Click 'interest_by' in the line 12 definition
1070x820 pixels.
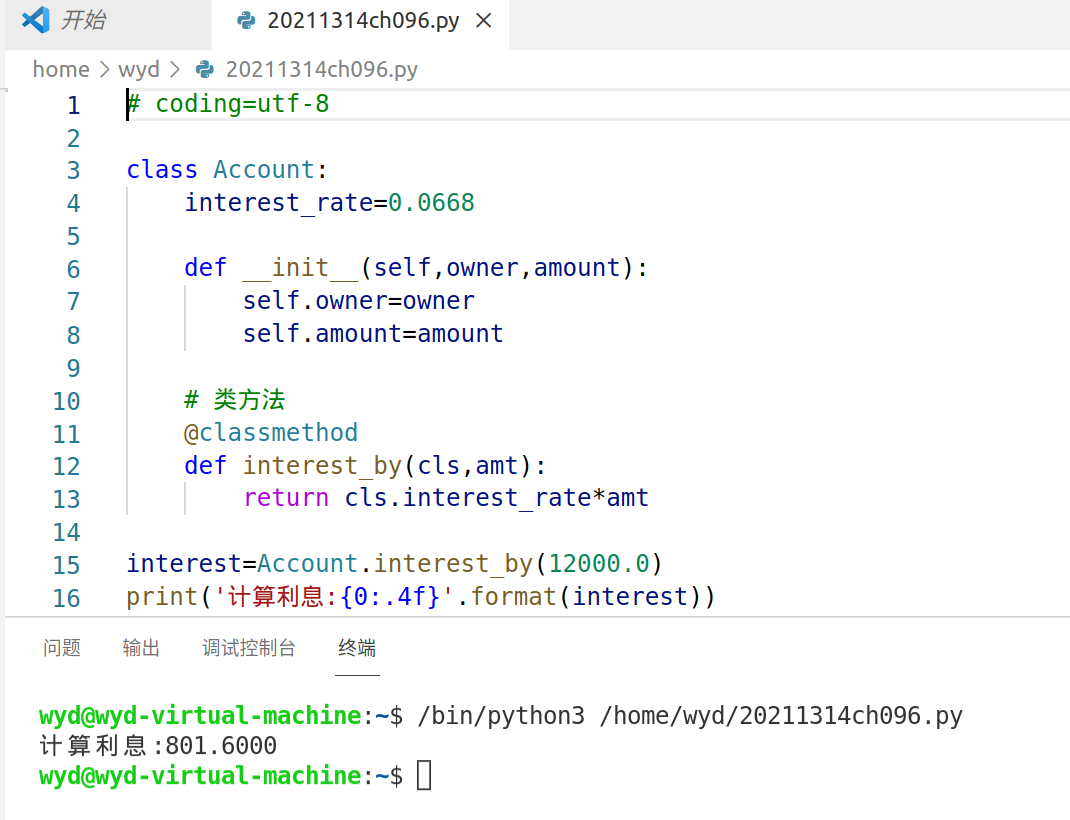pyautogui.click(x=322, y=465)
